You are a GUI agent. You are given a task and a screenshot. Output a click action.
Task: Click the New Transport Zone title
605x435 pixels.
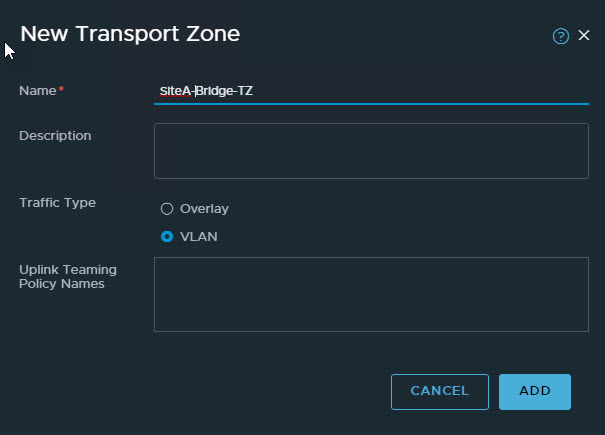tap(130, 34)
